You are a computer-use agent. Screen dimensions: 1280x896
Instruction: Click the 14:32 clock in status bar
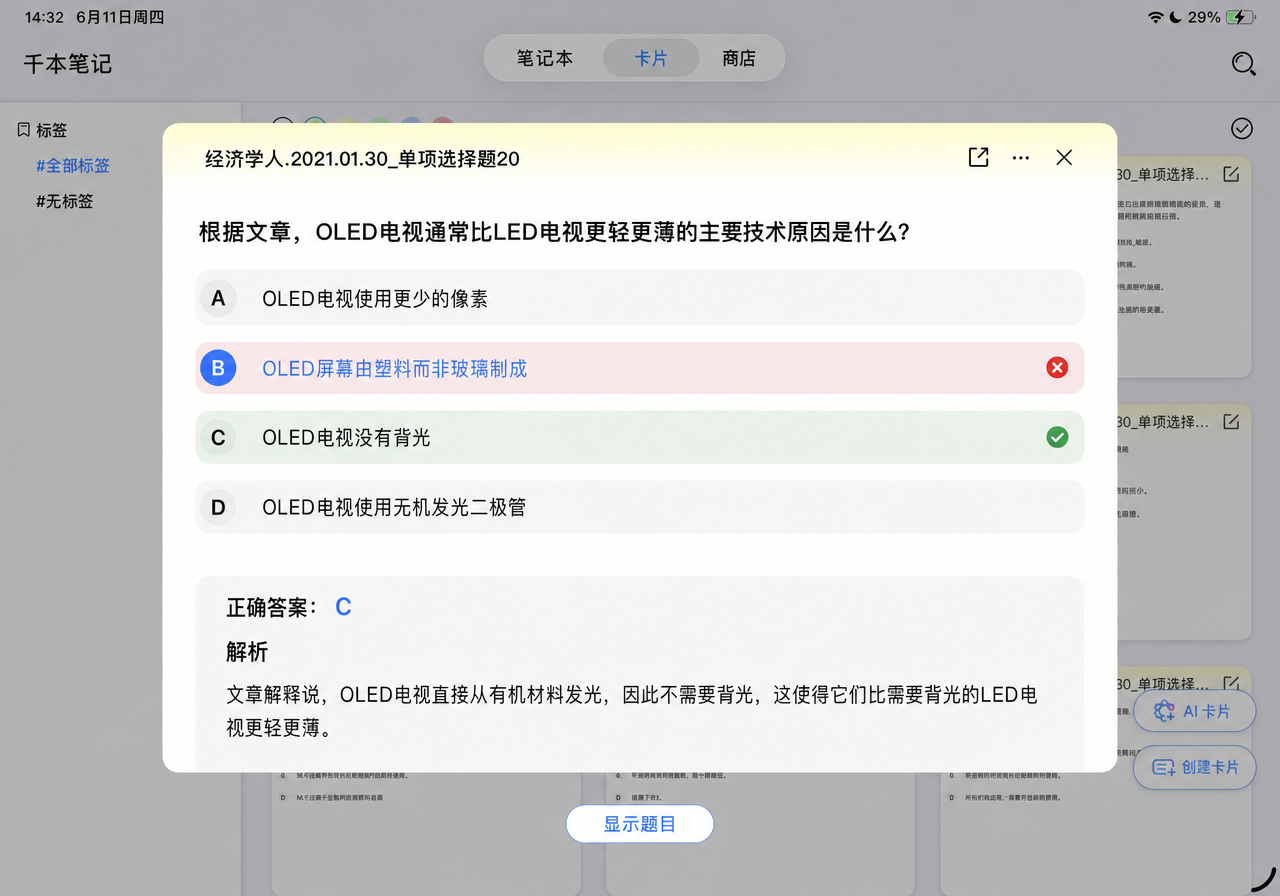pyautogui.click(x=44, y=17)
